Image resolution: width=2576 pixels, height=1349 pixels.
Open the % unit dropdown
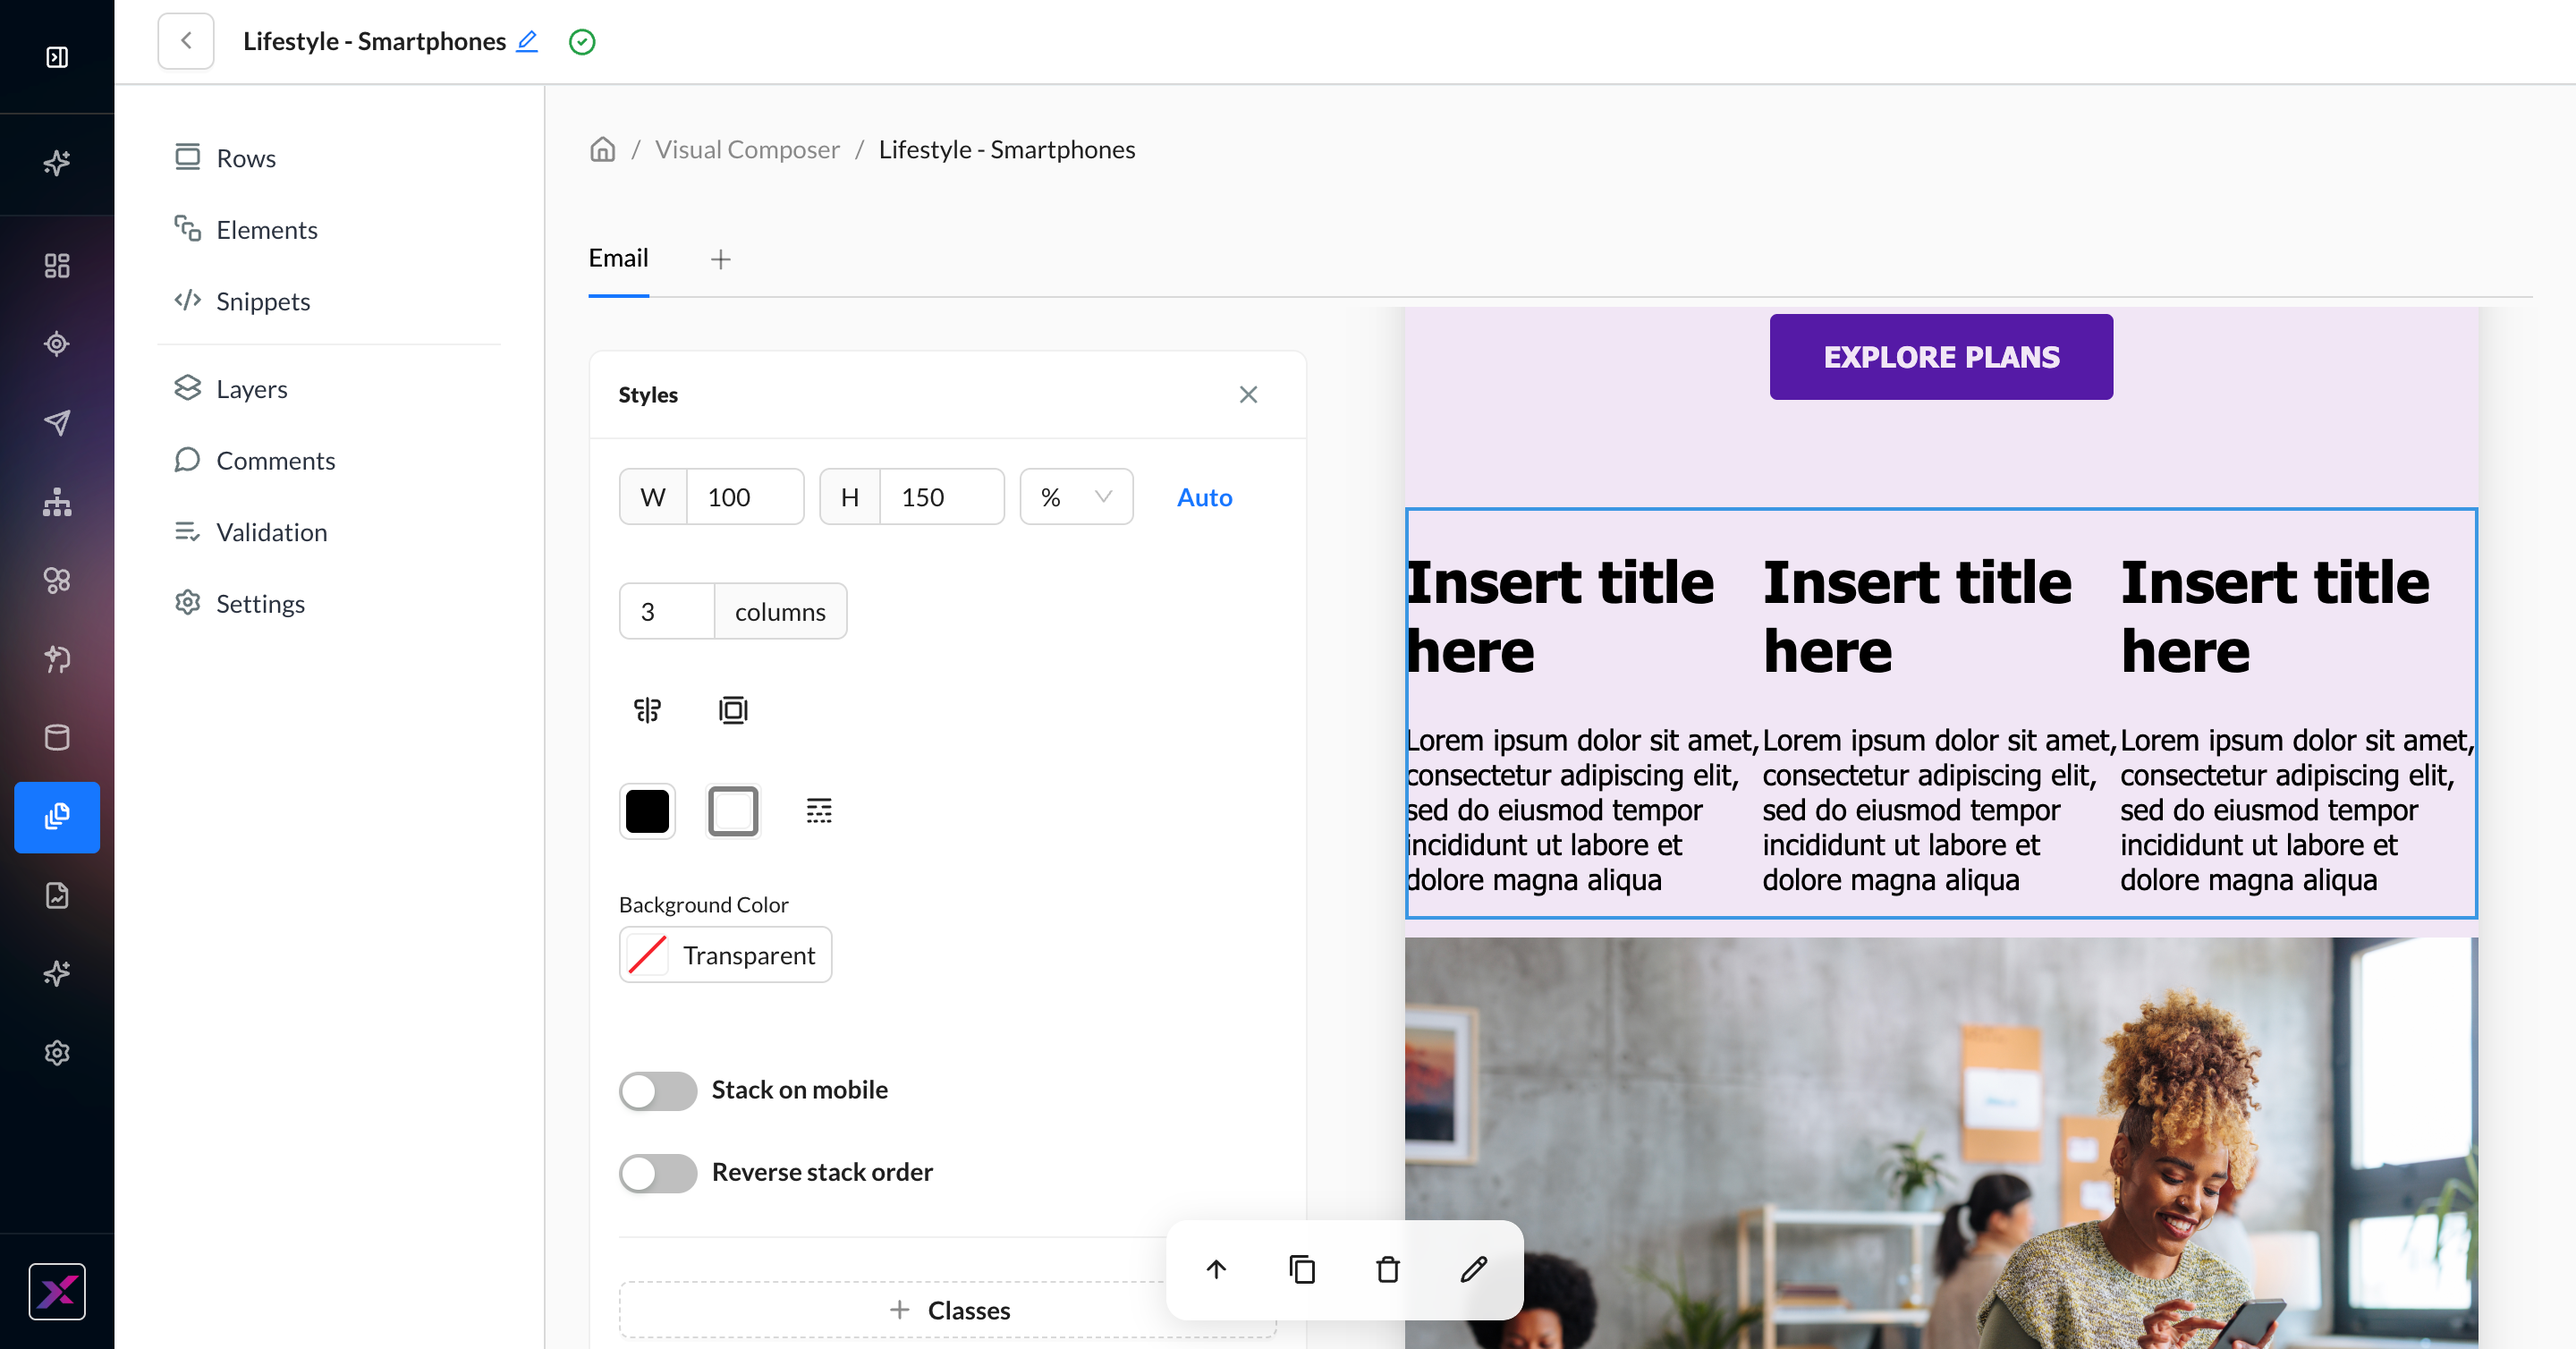coord(1076,497)
